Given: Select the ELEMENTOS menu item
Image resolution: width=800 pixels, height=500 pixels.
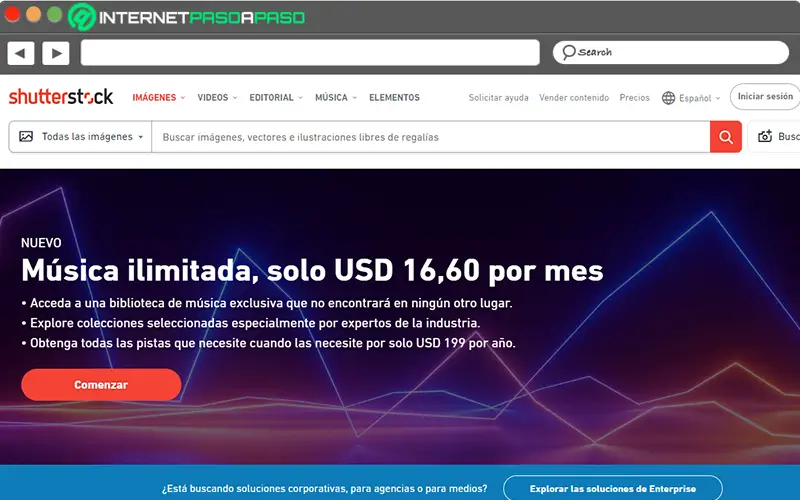Looking at the screenshot, I should 394,97.
